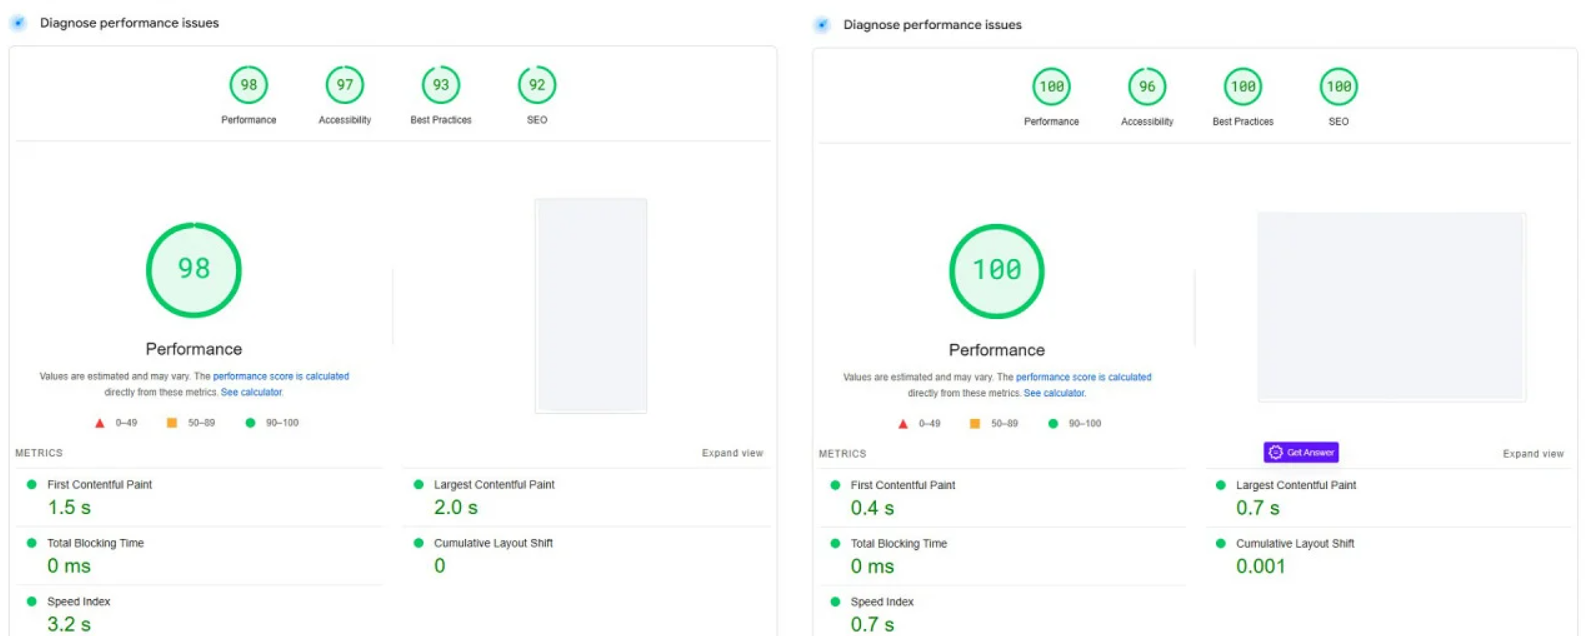The height and width of the screenshot is (636, 1587).
Task: Click right 'Diagnose performance issues' heading
Action: [x=932, y=25]
